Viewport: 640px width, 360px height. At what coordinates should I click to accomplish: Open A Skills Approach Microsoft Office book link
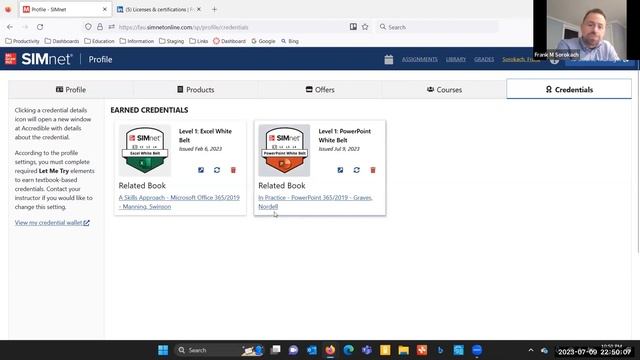point(179,202)
